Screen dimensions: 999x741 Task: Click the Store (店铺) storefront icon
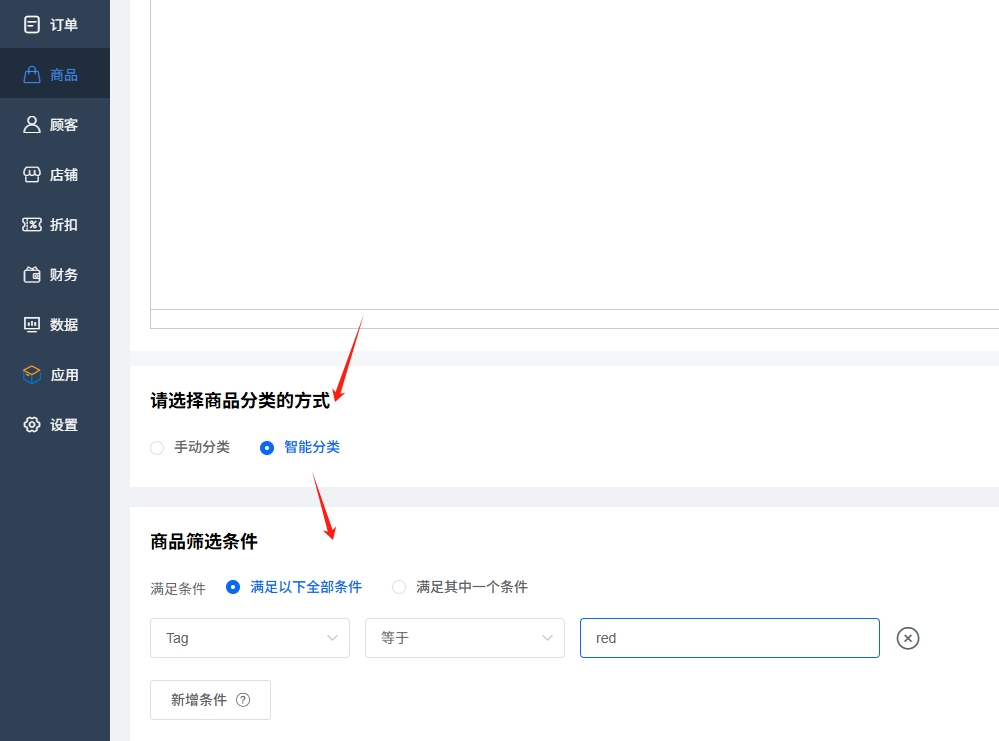(32, 175)
